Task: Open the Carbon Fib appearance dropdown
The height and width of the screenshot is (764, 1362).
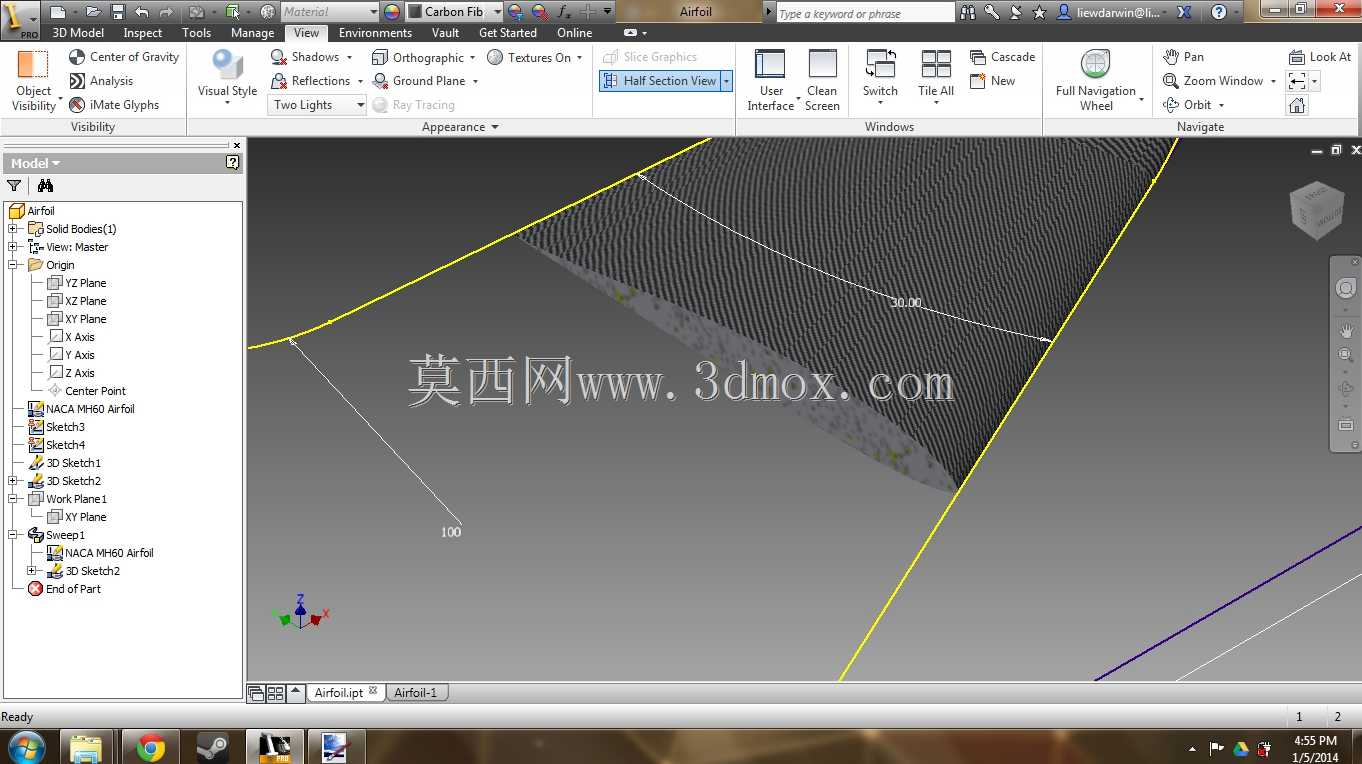Action: pyautogui.click(x=454, y=12)
